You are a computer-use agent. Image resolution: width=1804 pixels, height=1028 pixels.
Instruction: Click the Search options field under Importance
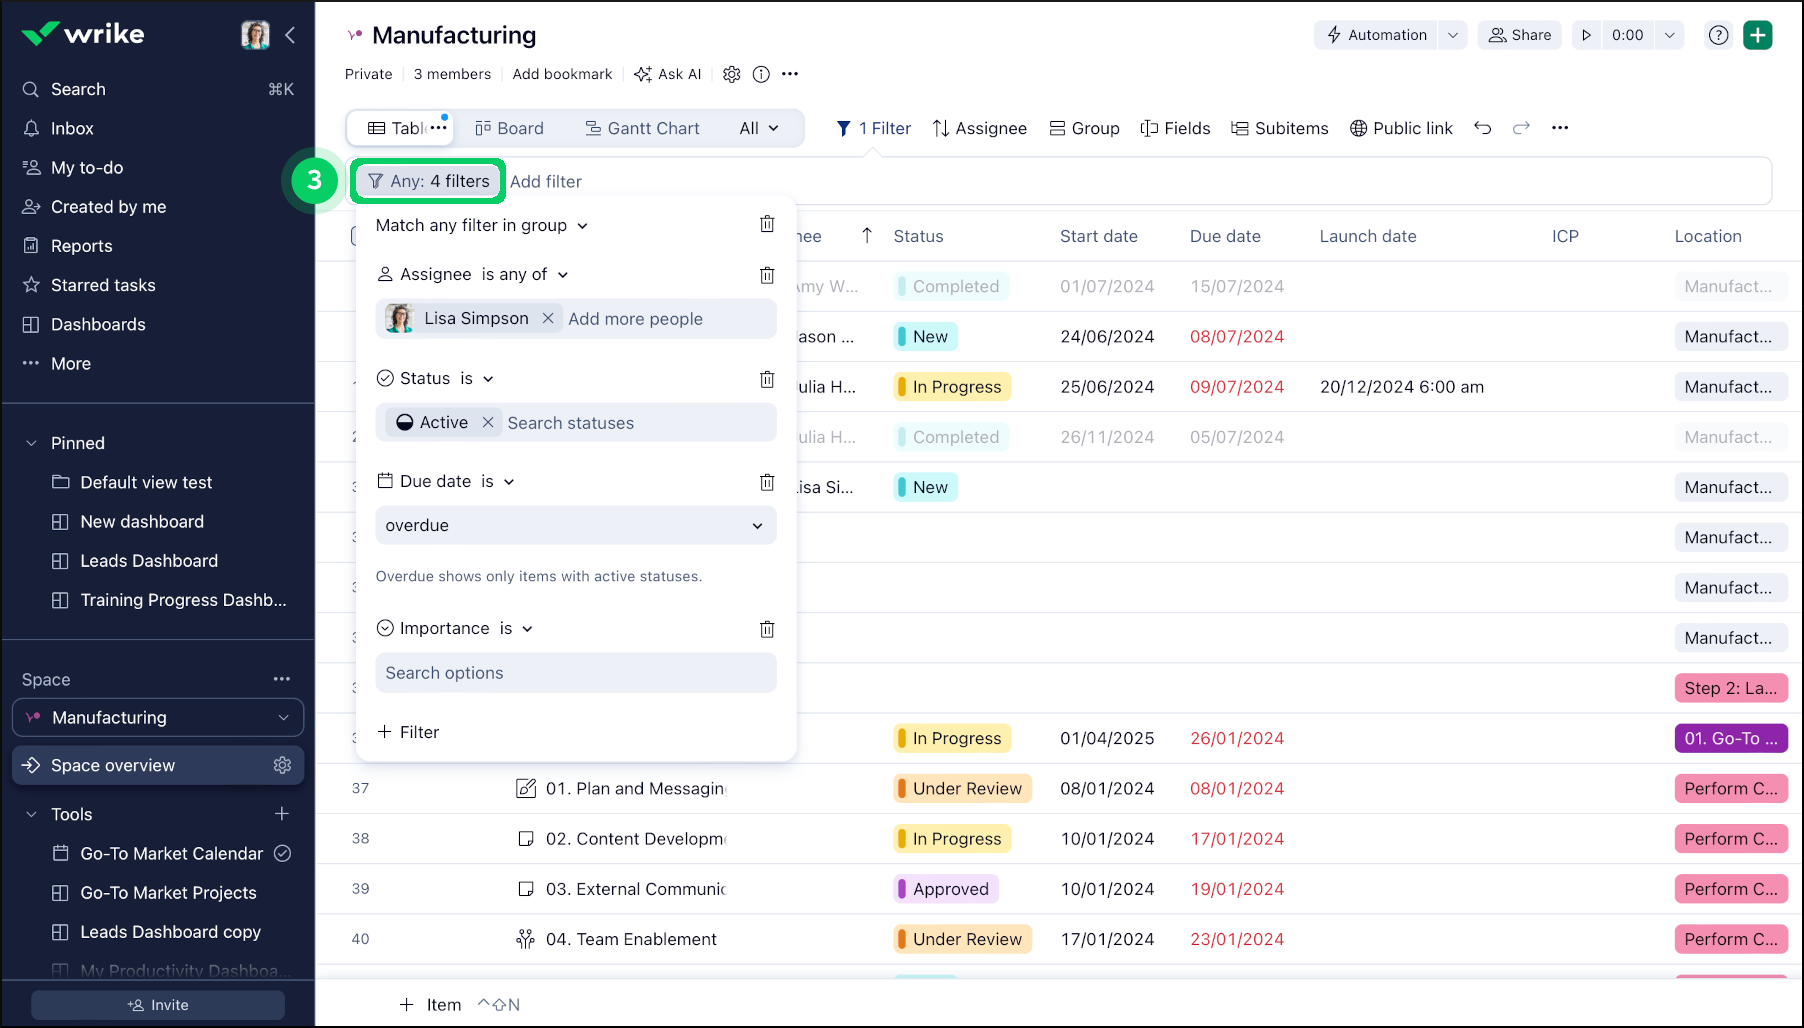(x=575, y=673)
